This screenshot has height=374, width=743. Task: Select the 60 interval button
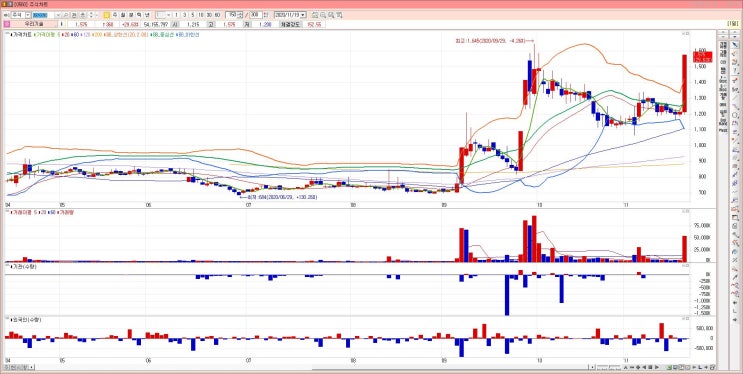[217, 15]
